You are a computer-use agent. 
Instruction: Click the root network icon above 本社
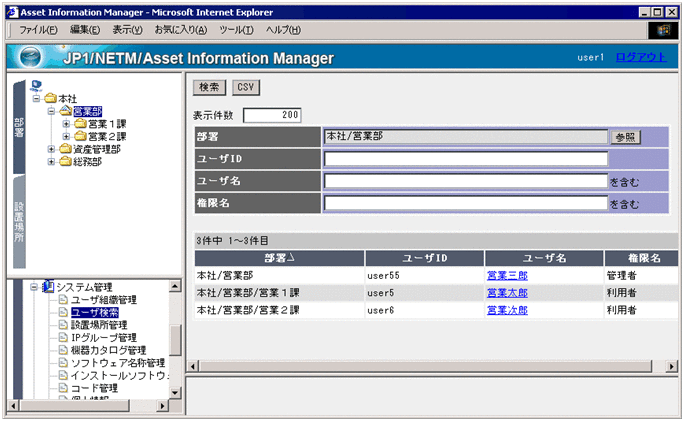click(37, 85)
